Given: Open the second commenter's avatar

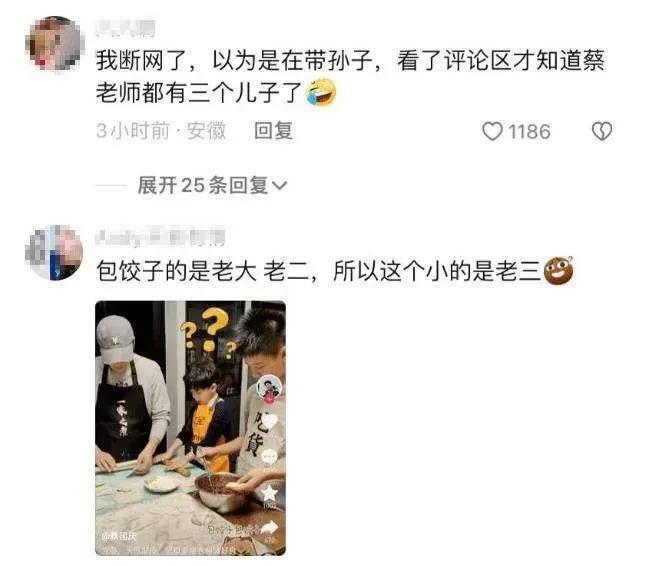Looking at the screenshot, I should [x=54, y=253].
